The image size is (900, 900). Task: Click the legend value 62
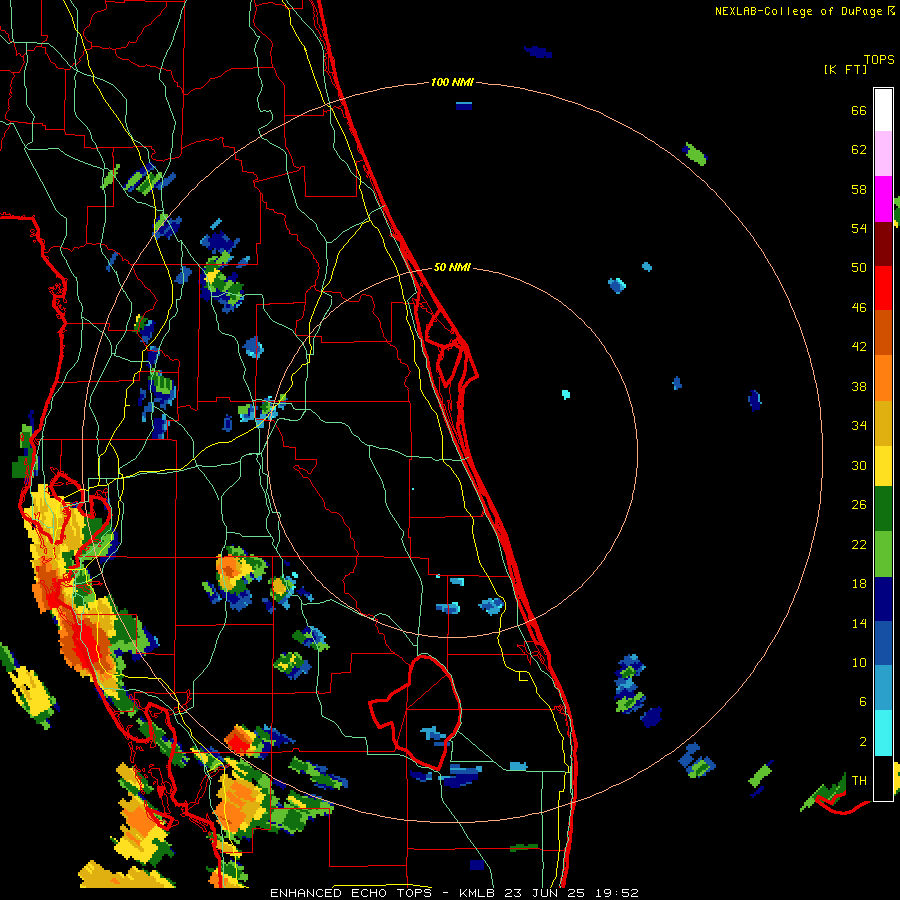(859, 150)
